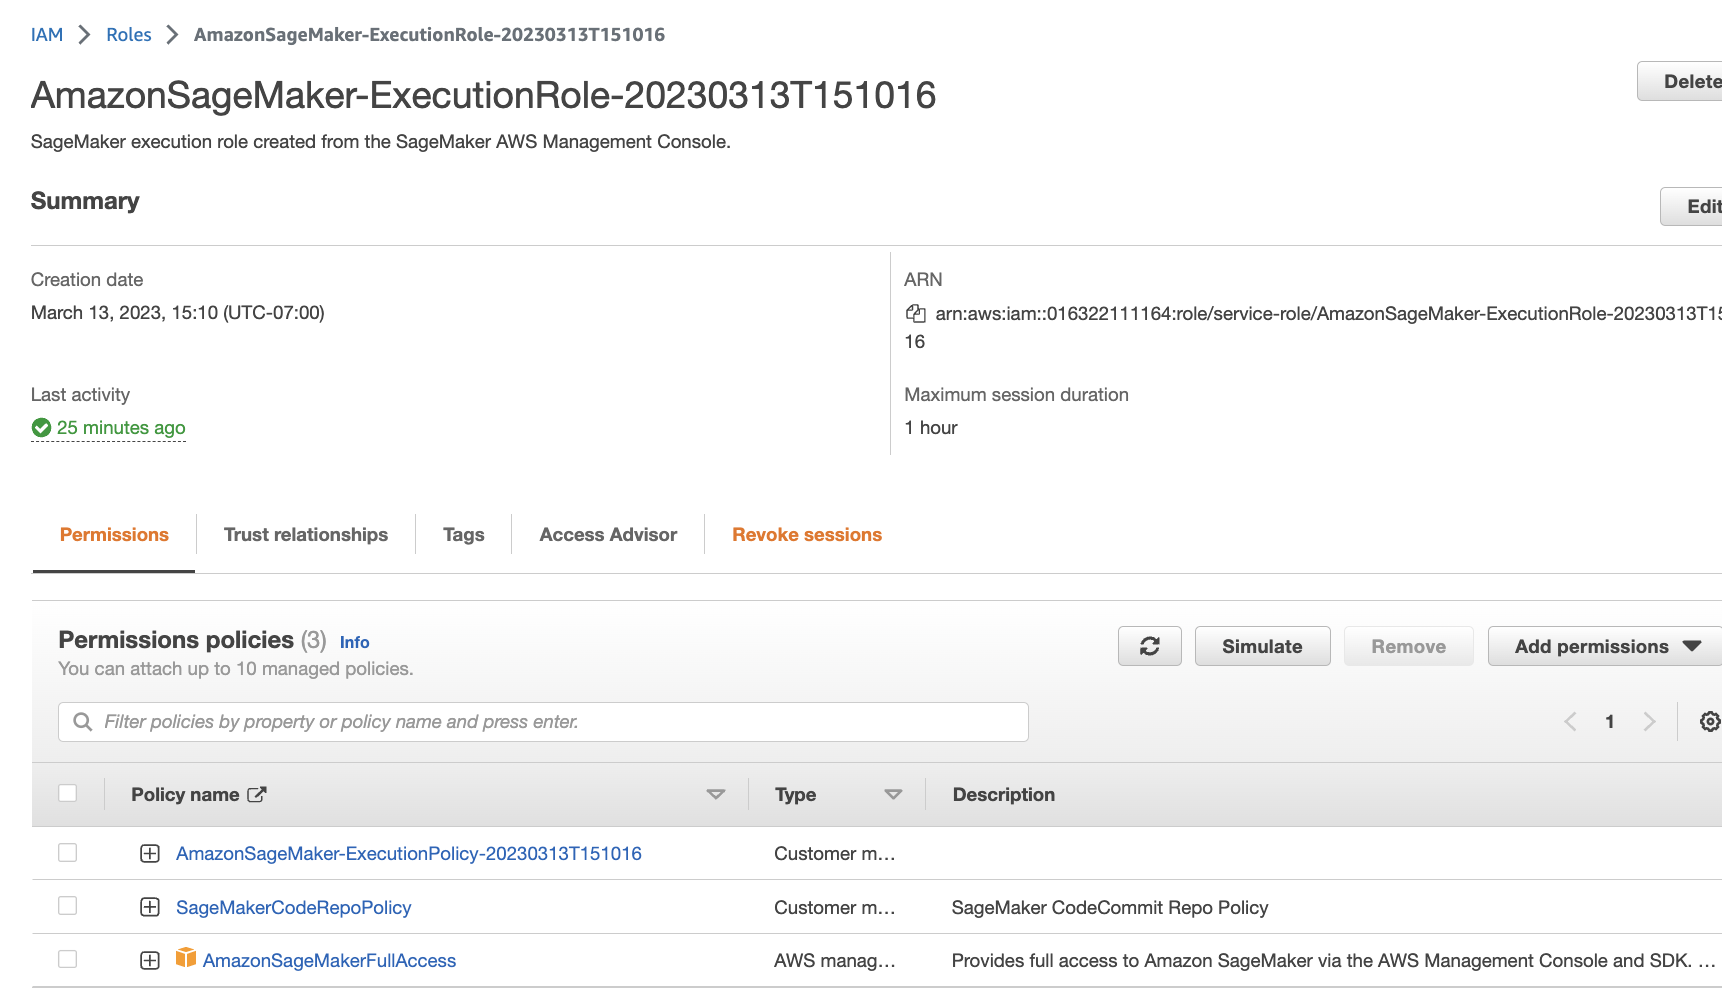Check the AmazonSageMaker-ExecutionPolicy-20230313T151016 row checkbox

pyautogui.click(x=68, y=852)
